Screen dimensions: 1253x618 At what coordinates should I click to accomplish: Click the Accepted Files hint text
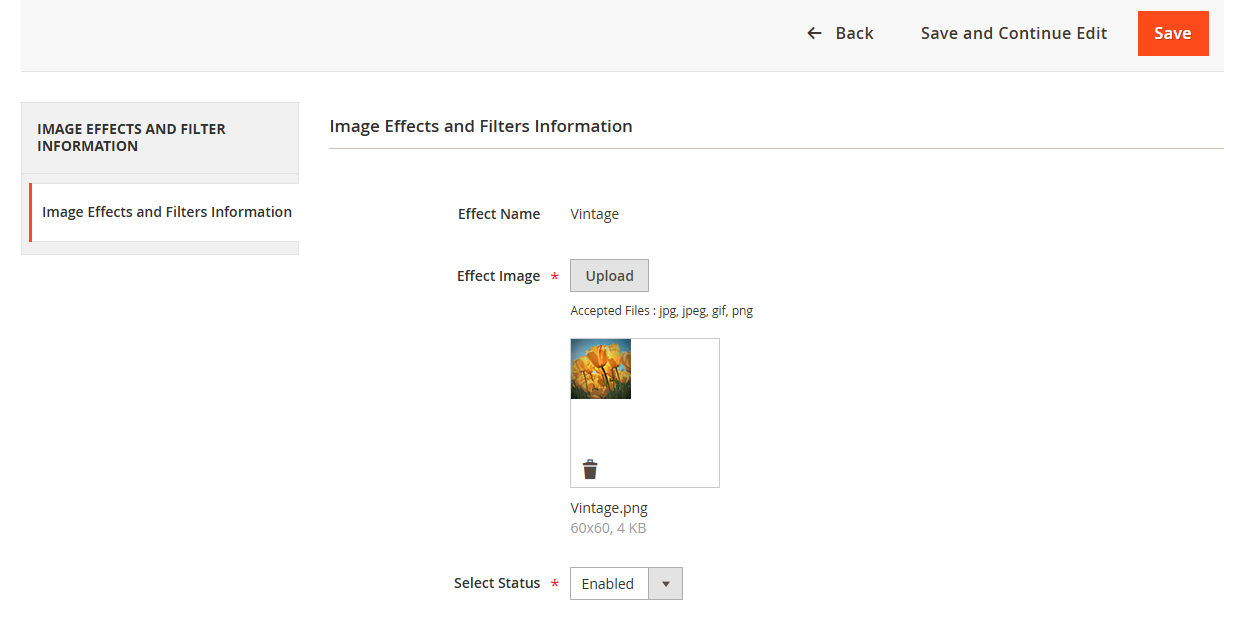pos(661,311)
